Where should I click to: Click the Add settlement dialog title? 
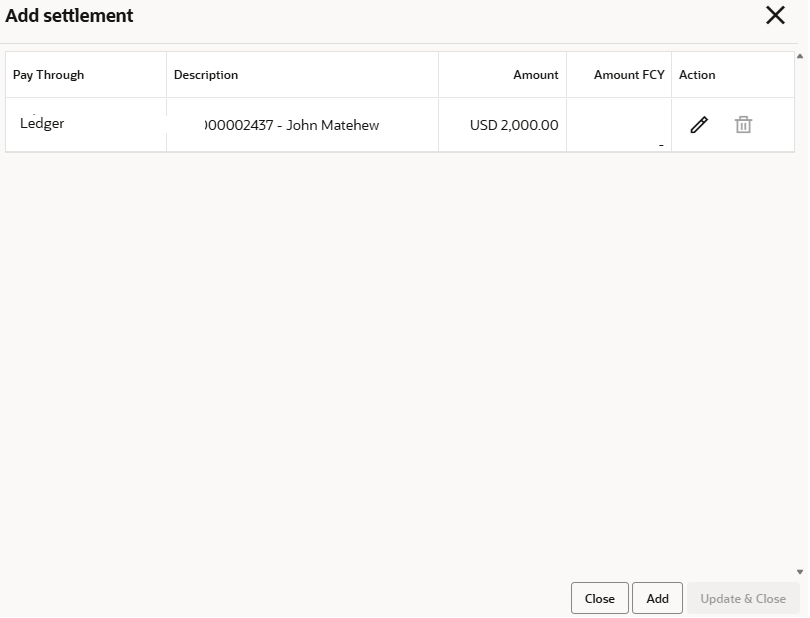[69, 16]
